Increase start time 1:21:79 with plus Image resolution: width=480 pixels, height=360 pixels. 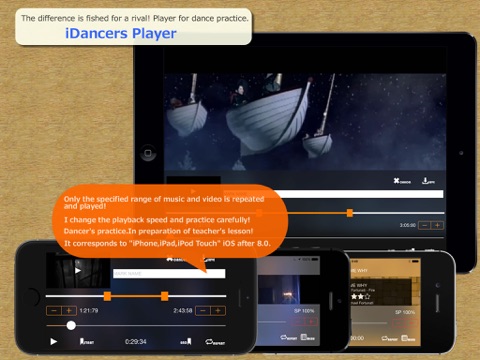coord(69,311)
